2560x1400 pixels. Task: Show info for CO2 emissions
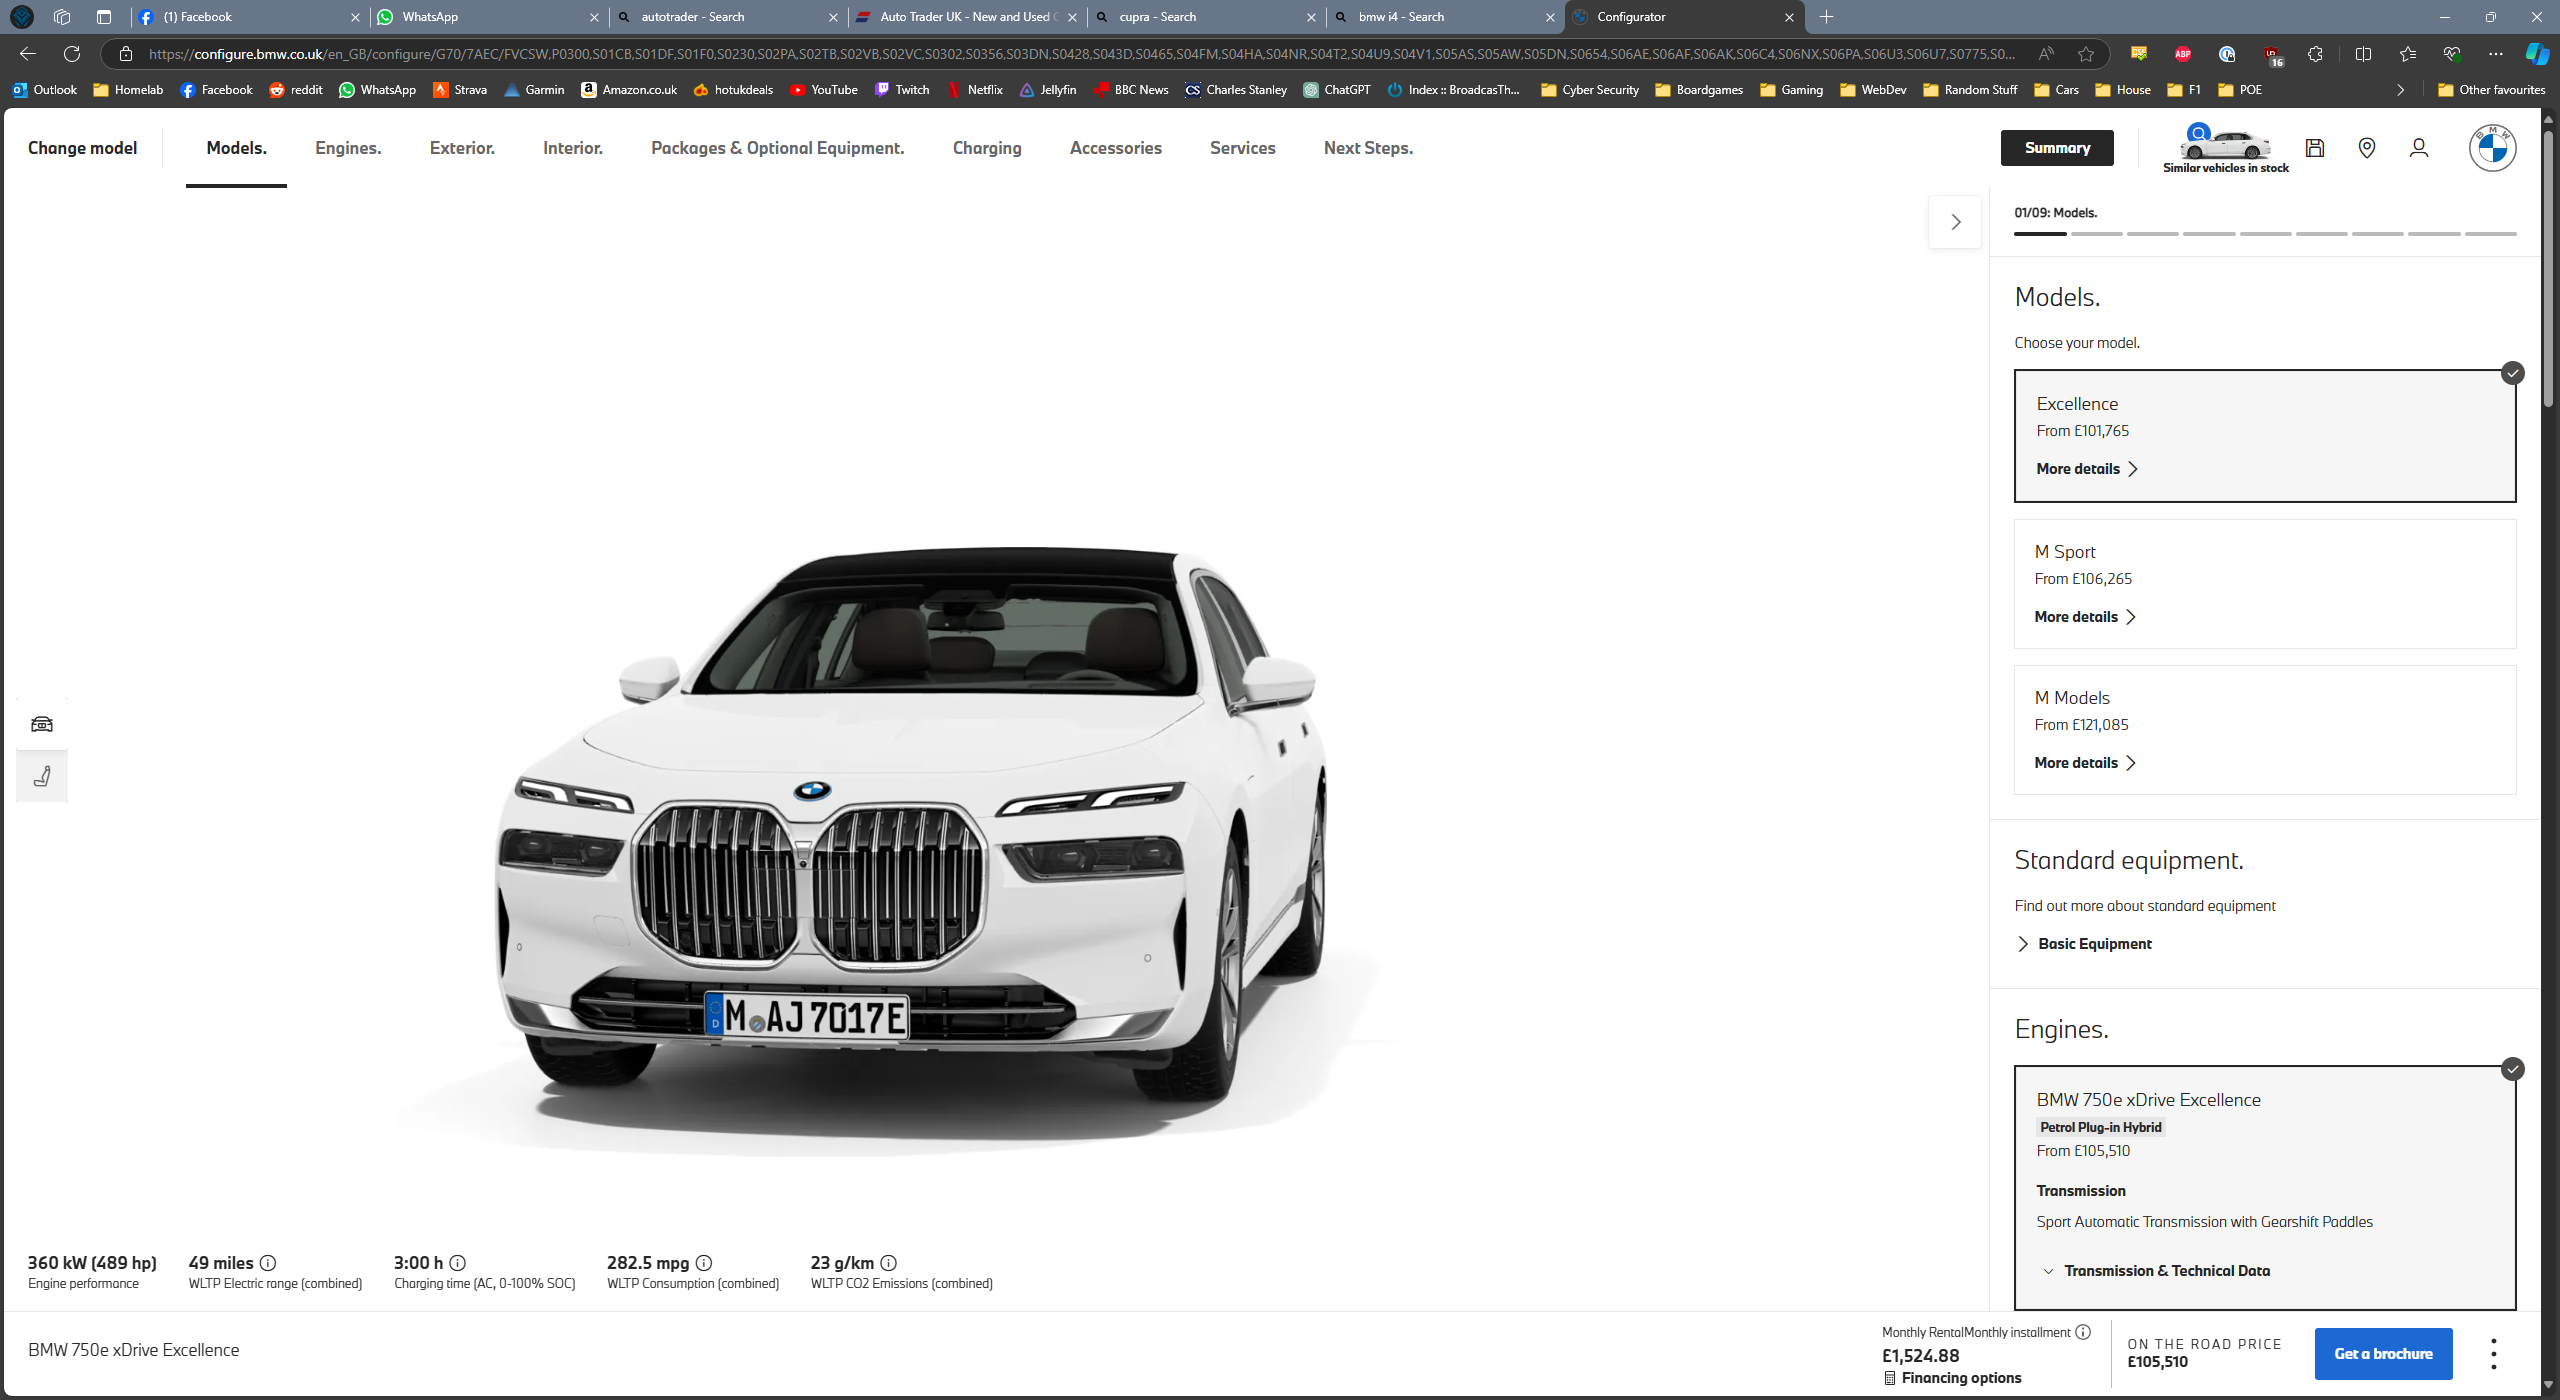[888, 1263]
